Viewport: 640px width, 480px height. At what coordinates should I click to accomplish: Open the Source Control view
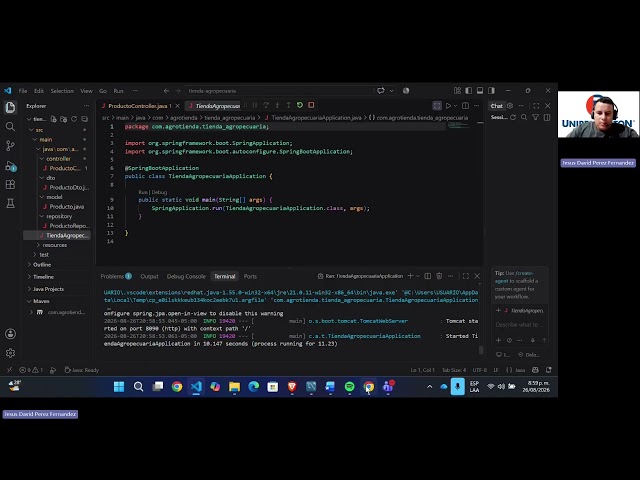10,146
